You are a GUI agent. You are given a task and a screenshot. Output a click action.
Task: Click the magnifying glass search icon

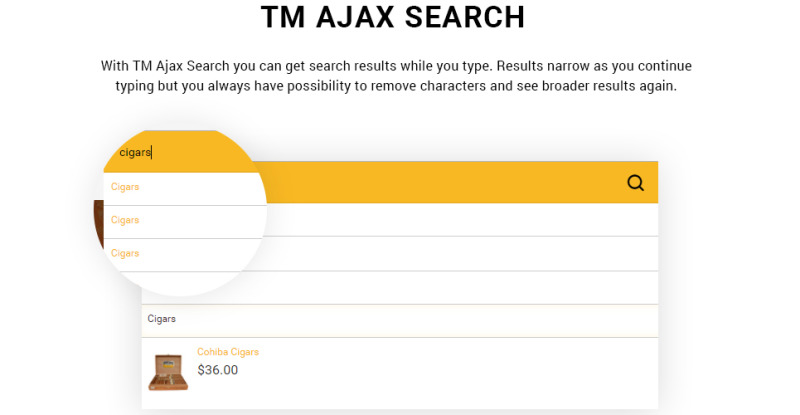(x=635, y=183)
